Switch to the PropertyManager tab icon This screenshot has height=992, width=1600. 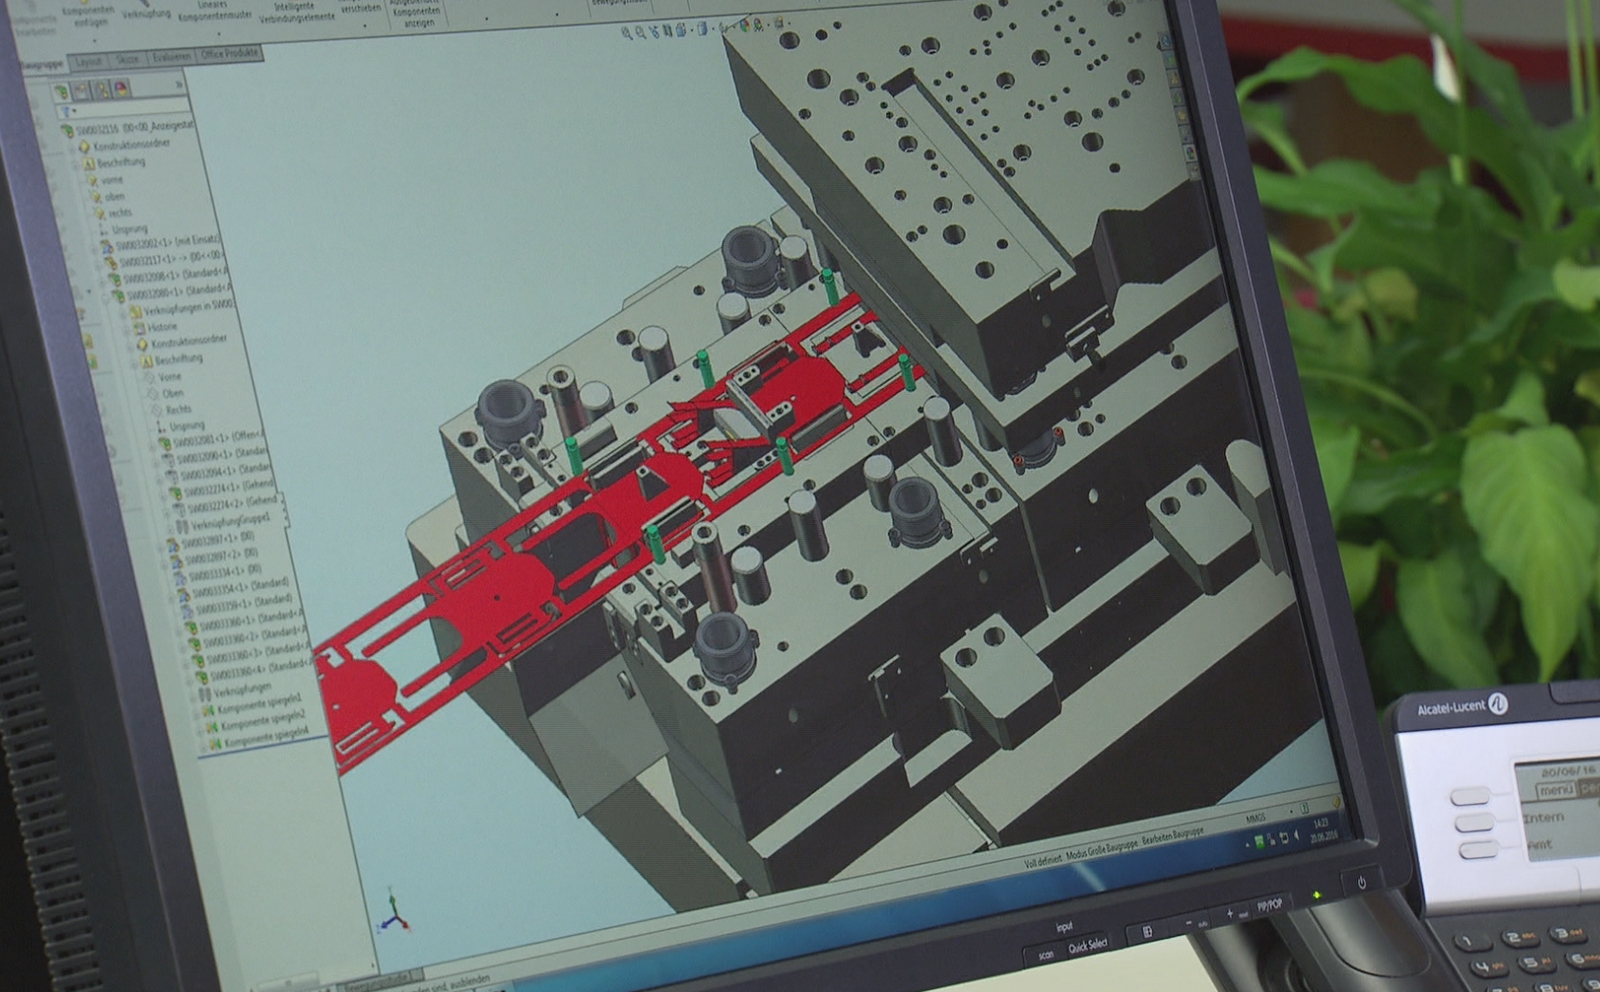tap(81, 91)
